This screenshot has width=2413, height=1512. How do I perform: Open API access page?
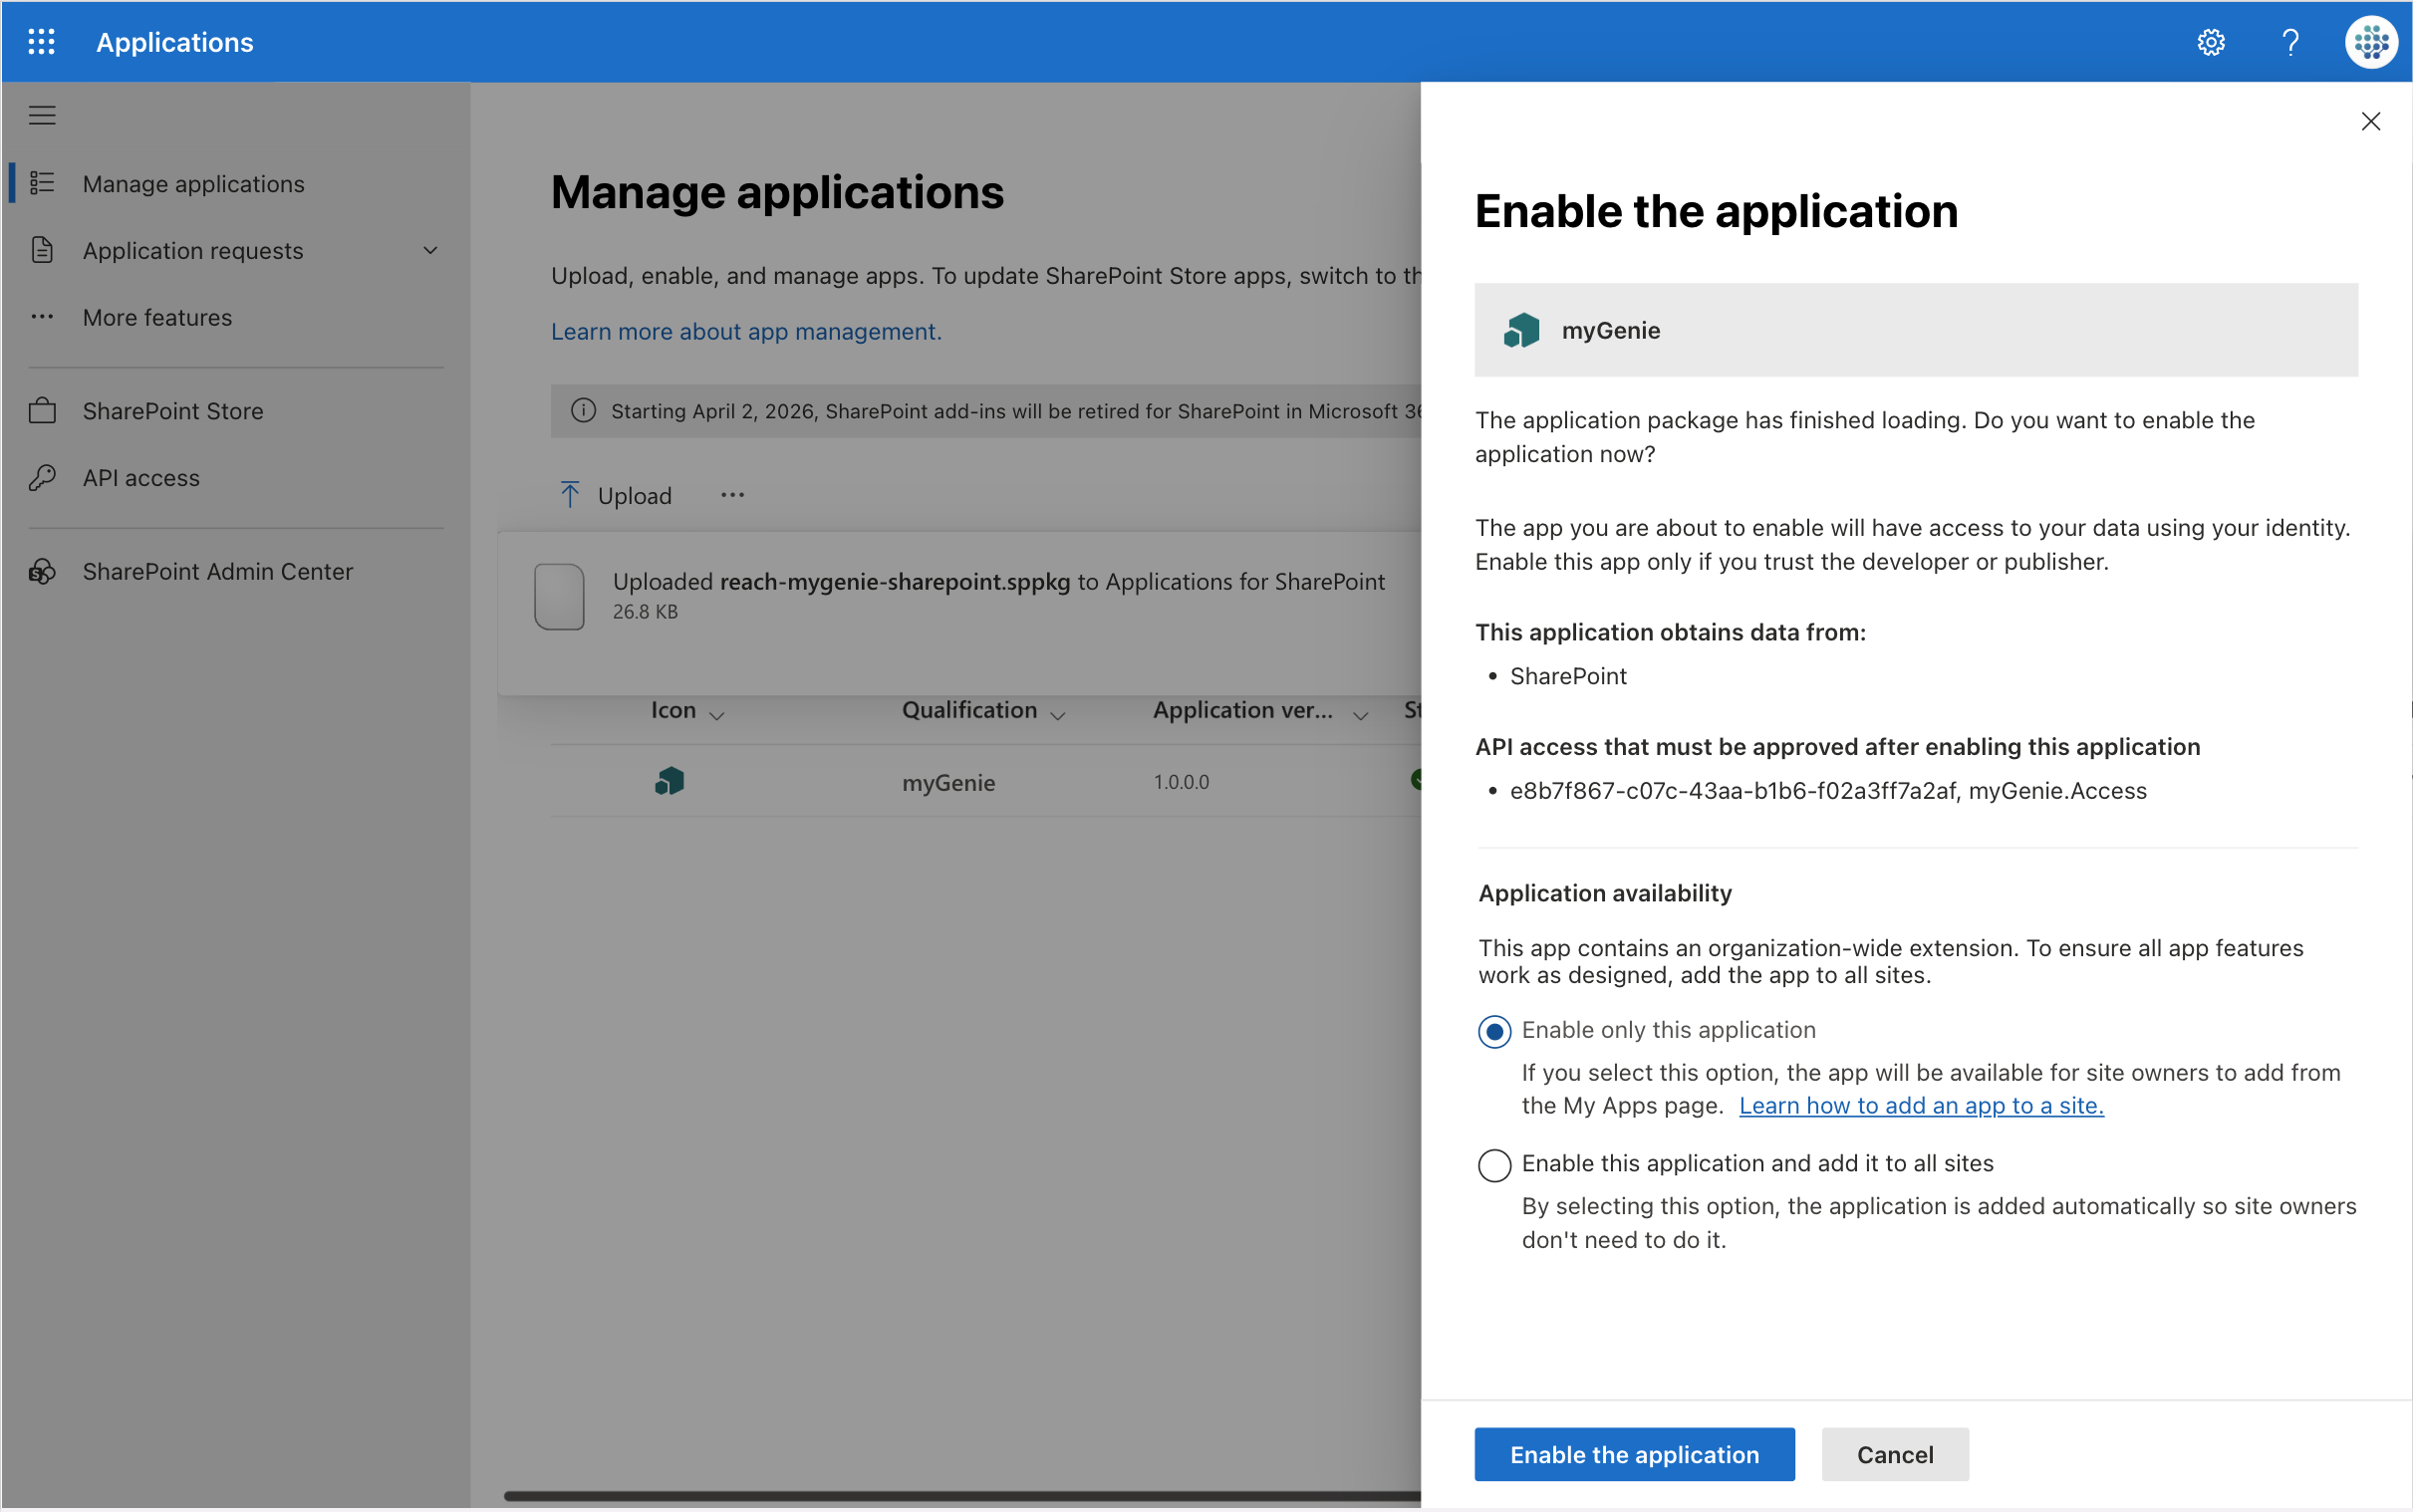tap(141, 478)
